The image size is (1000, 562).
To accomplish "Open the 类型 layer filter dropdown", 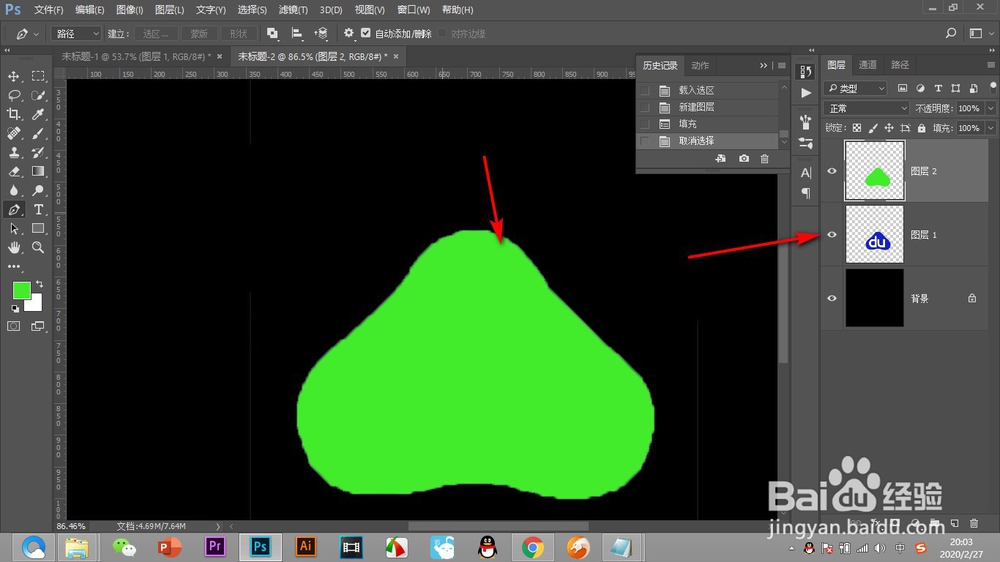I will pos(856,88).
